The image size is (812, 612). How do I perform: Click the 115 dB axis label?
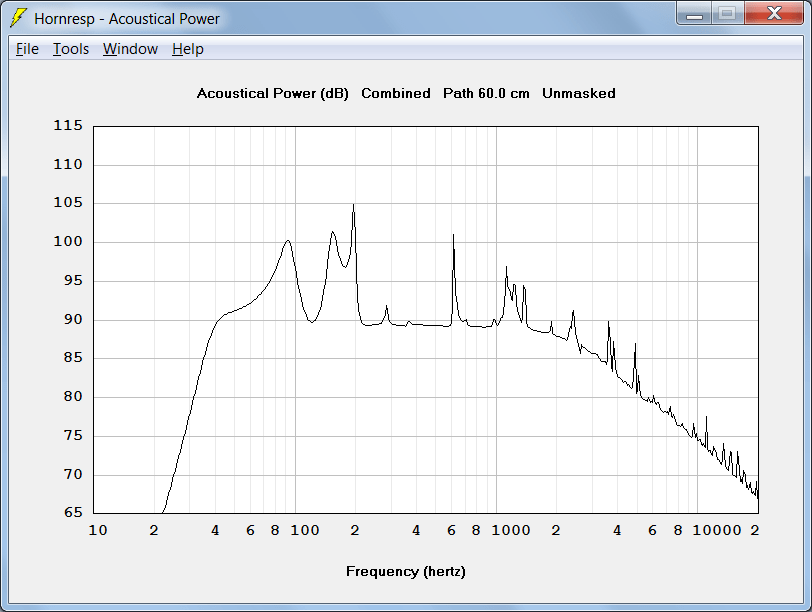pyautogui.click(x=68, y=125)
